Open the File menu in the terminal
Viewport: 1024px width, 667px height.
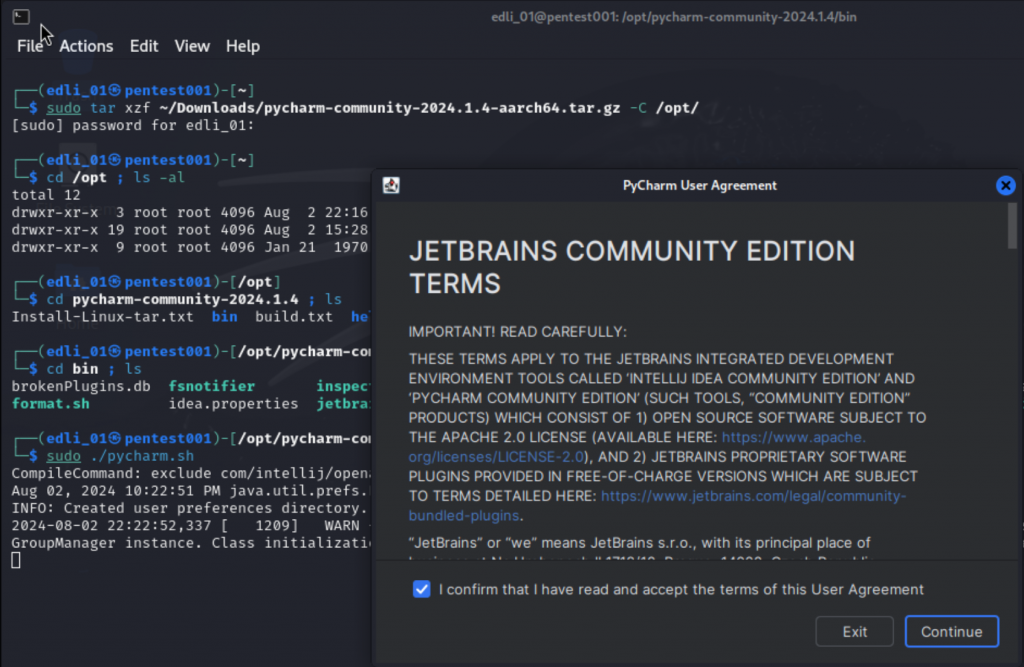(30, 46)
